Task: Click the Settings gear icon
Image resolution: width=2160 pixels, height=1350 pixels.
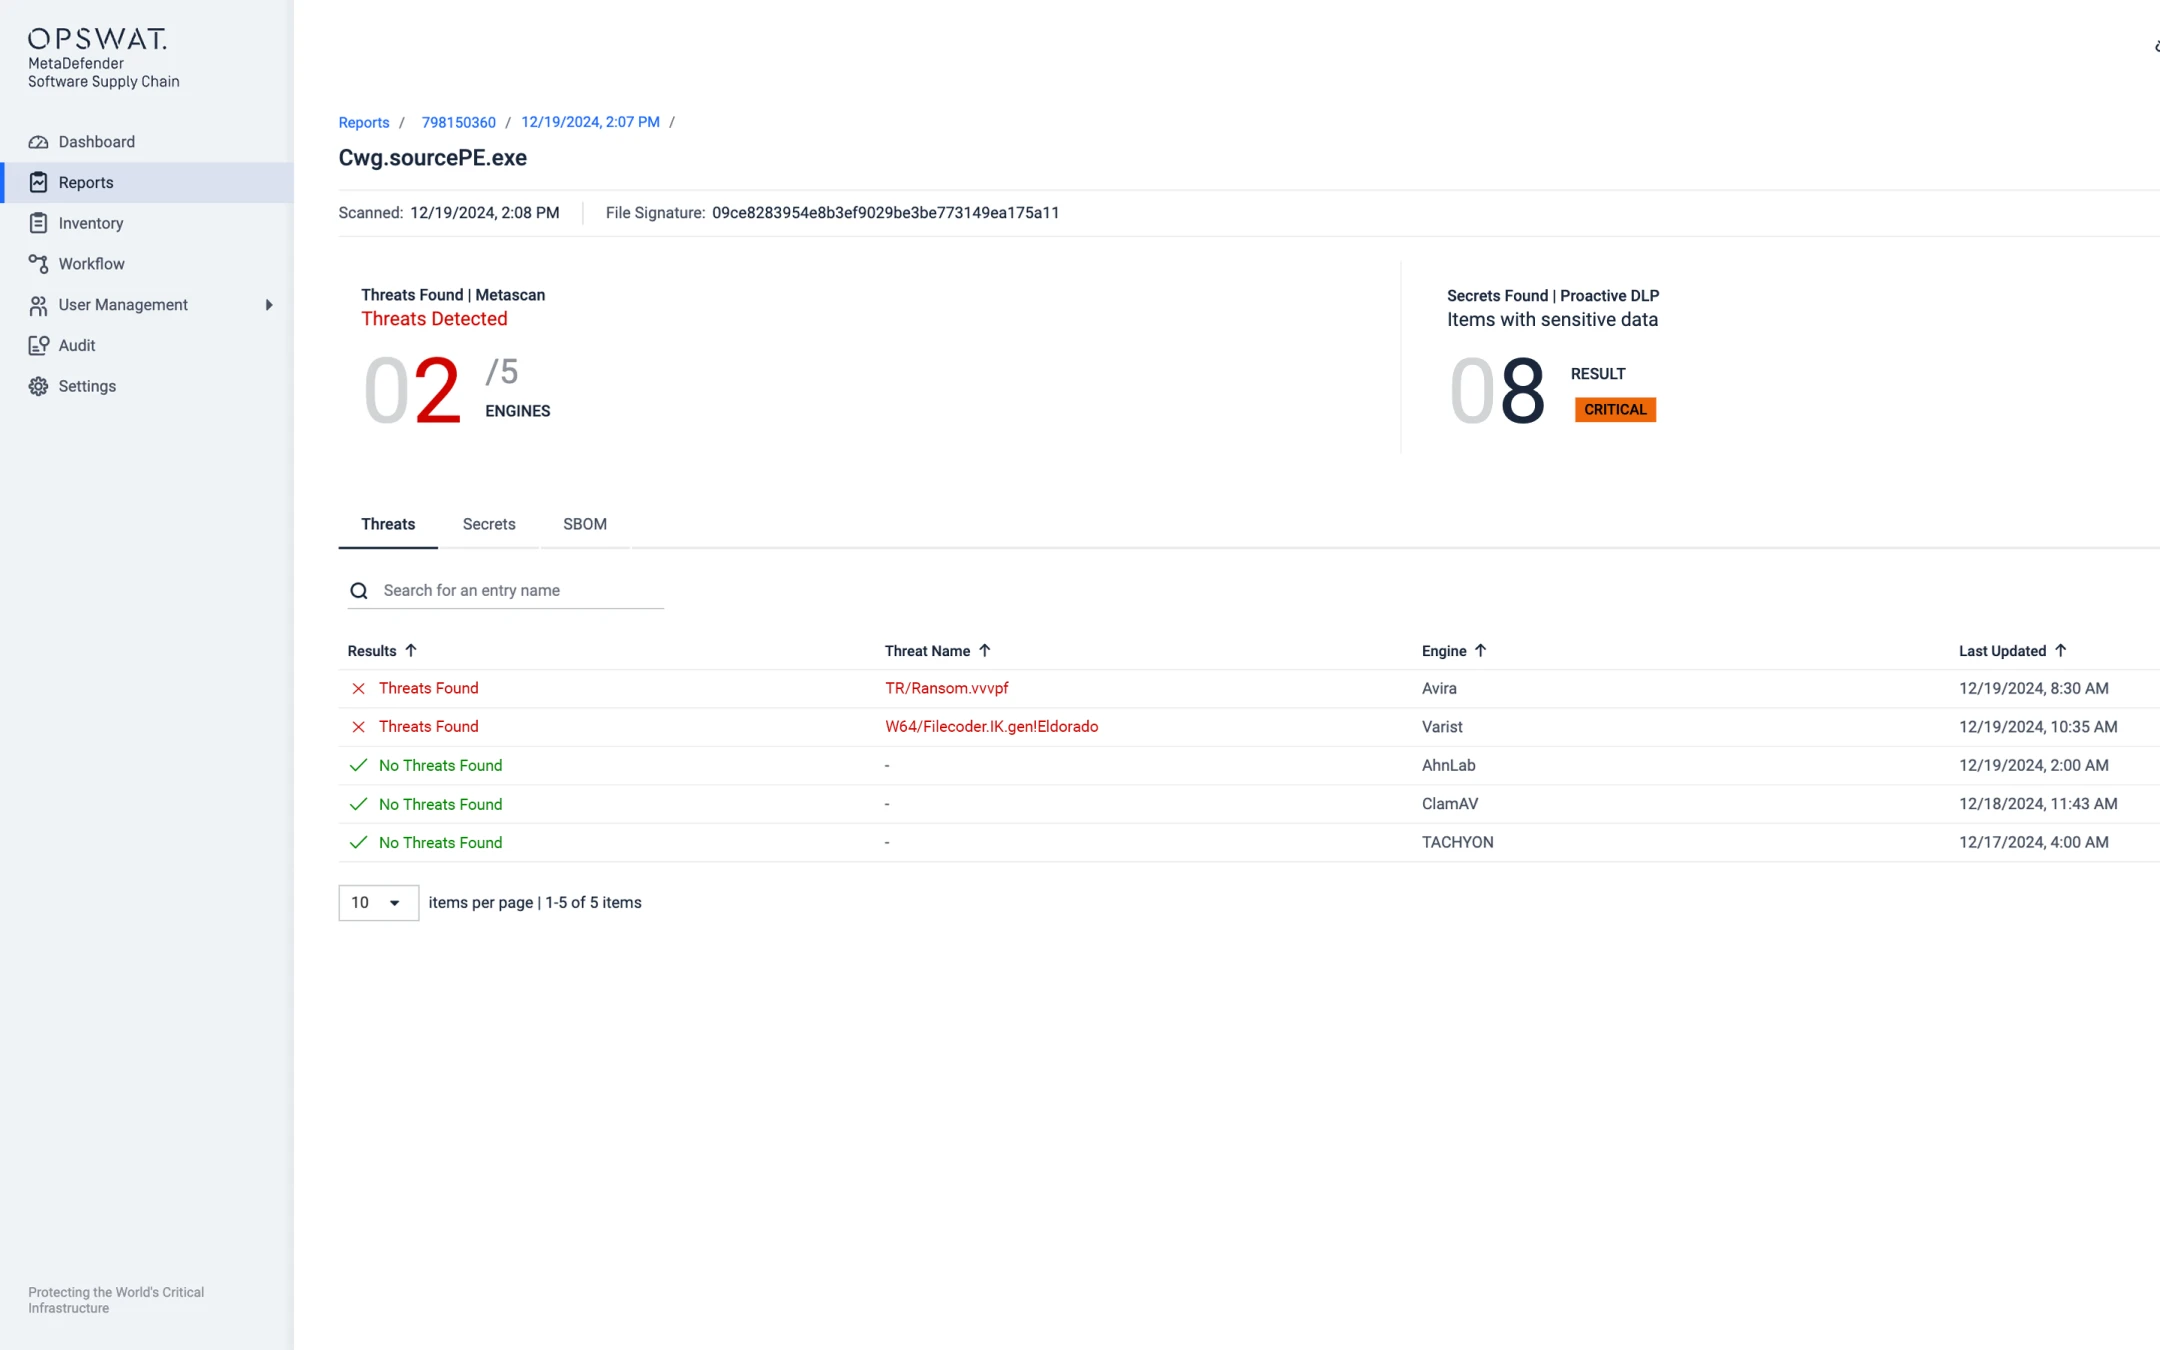Action: pyautogui.click(x=38, y=386)
